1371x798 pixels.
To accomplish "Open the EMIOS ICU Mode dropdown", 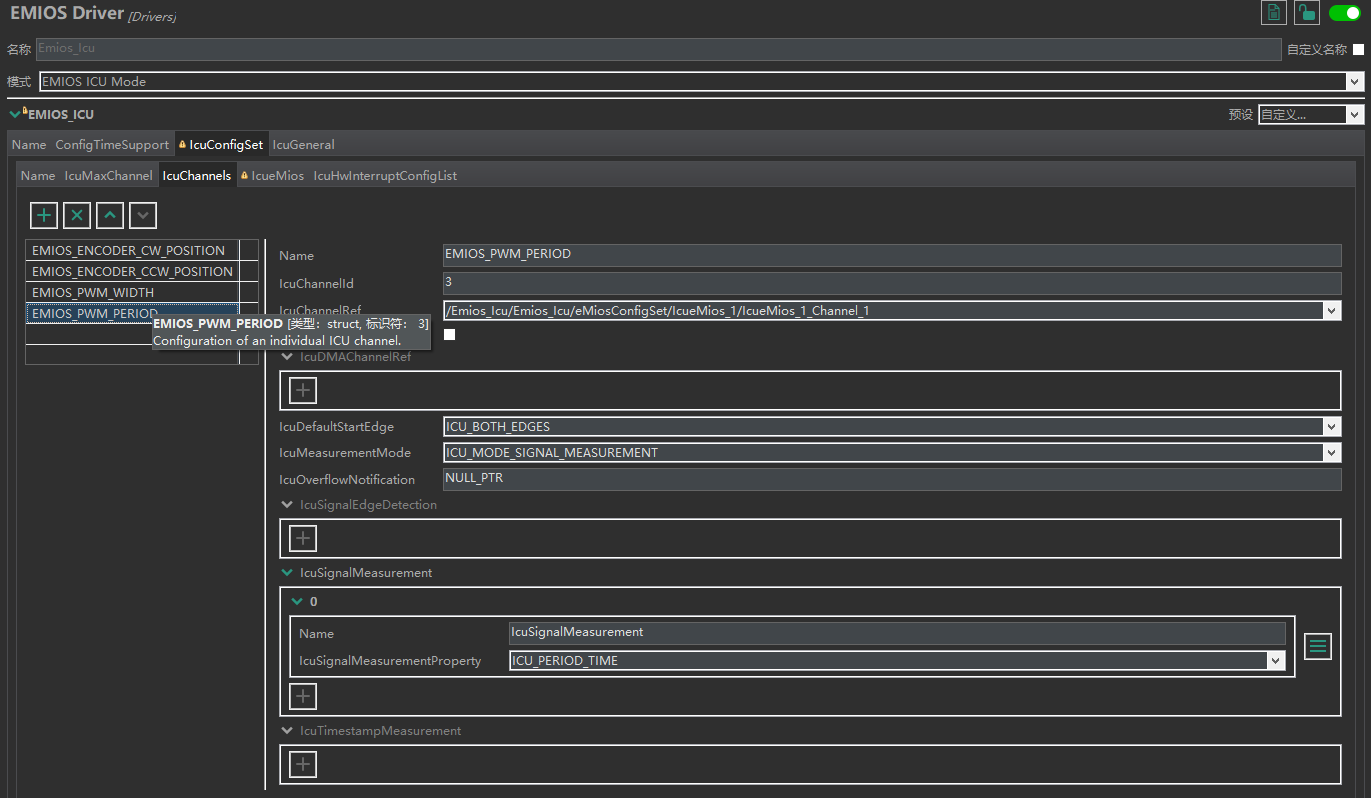I will click(1357, 81).
